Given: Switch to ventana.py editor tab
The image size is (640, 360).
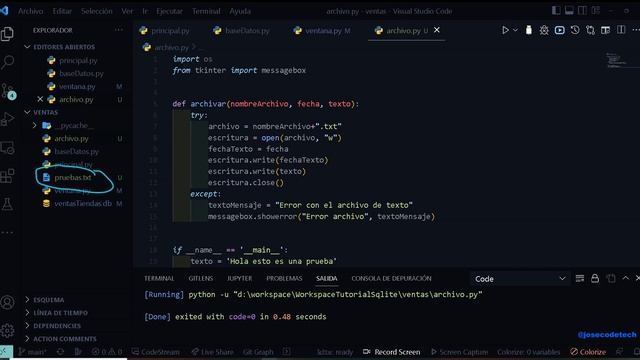Looking at the screenshot, I should coord(322,31).
